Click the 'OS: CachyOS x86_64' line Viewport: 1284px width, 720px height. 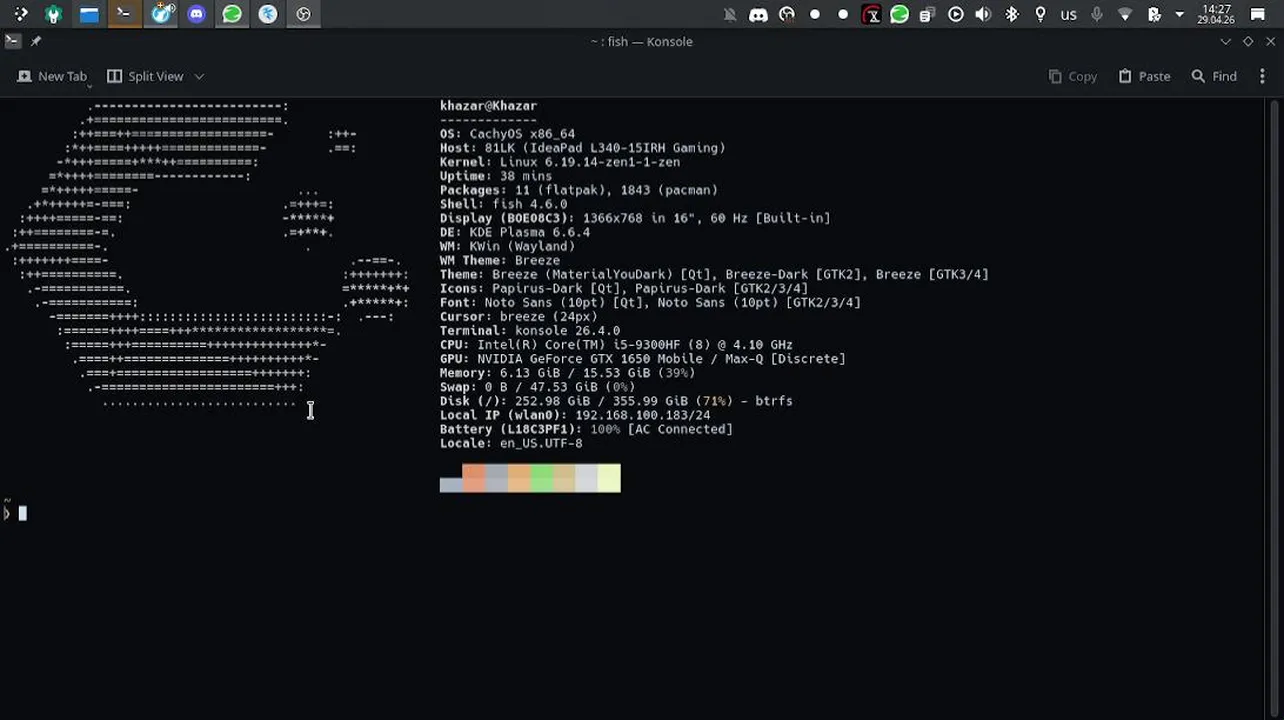[x=507, y=134]
